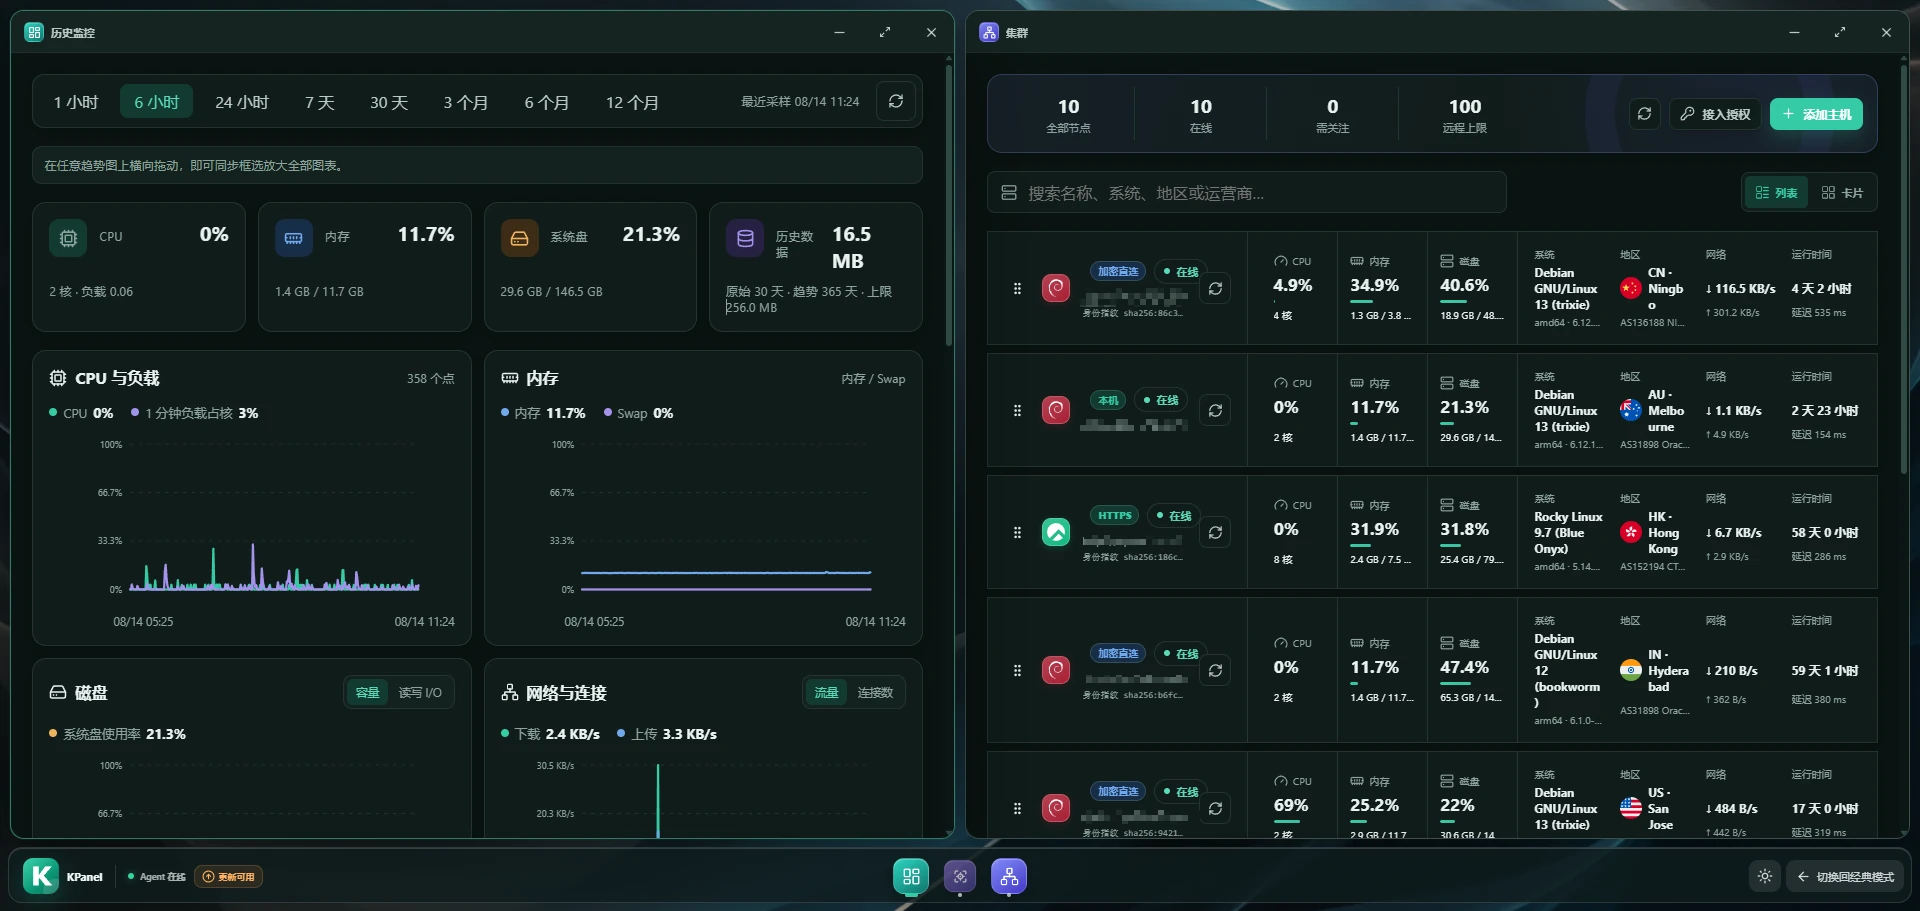1920x911 pixels.
Task: Switch disk chart to 容量 view
Action: tap(368, 692)
